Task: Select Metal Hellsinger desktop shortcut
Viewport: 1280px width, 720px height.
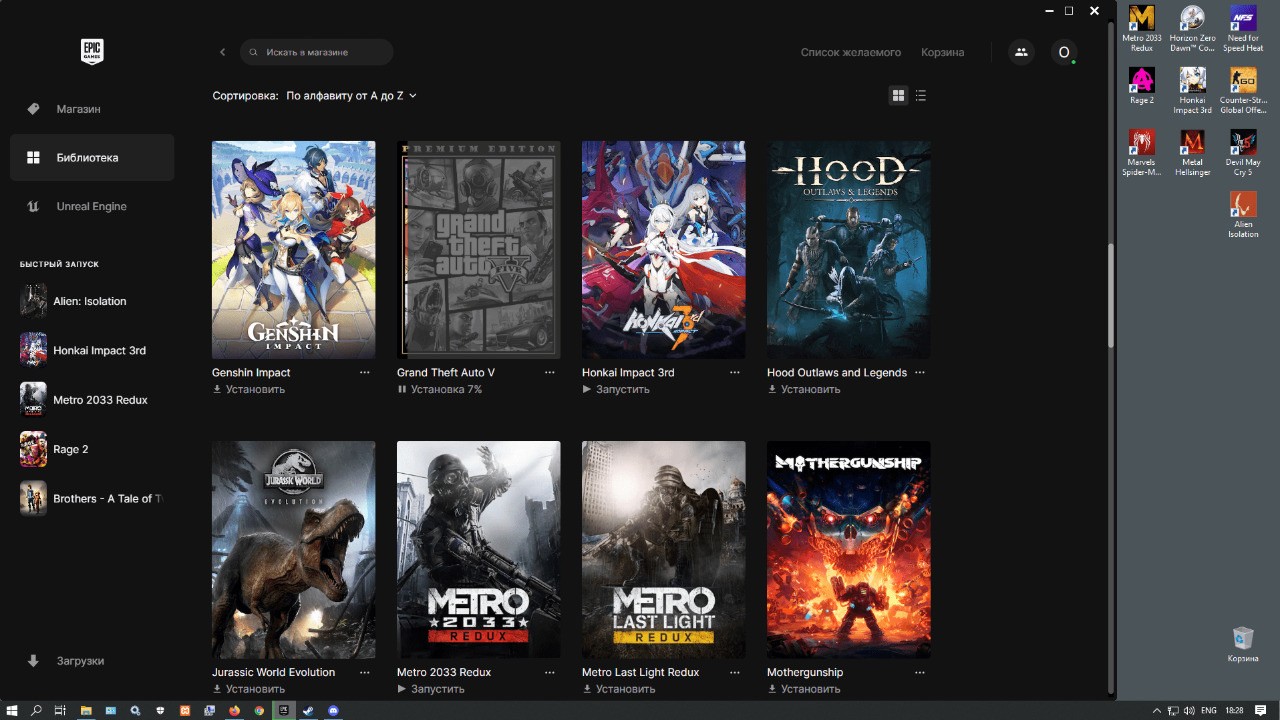Action: coord(1192,153)
